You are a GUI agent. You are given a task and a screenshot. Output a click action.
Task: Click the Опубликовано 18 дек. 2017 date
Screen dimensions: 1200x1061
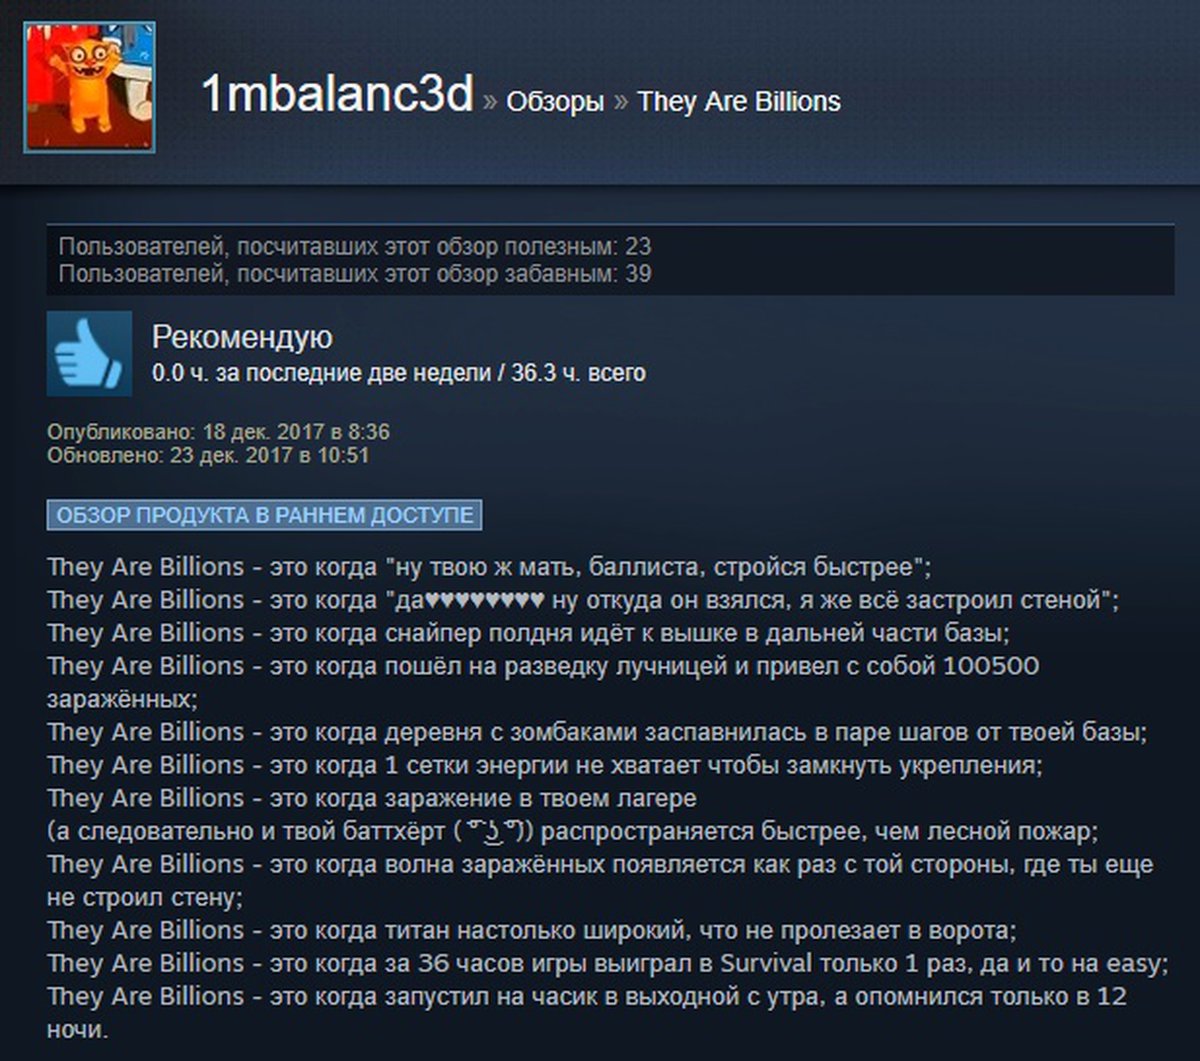tap(218, 433)
